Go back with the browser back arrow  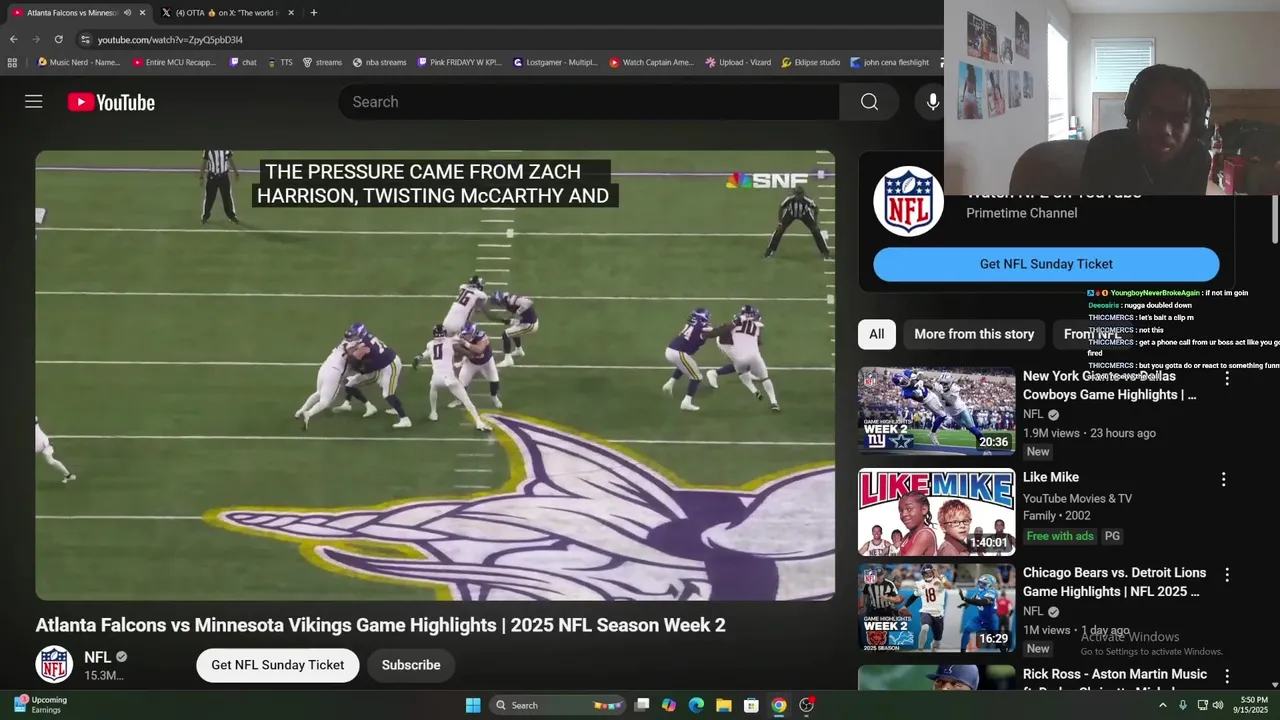[x=13, y=39]
